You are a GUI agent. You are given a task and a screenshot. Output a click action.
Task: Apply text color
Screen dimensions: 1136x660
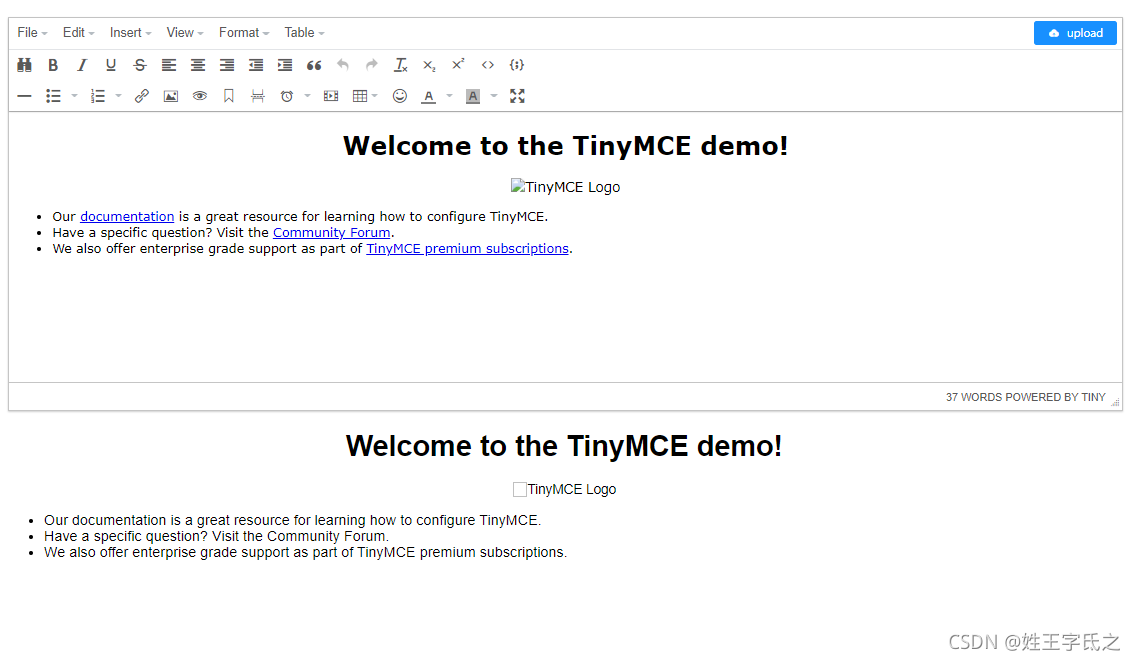click(429, 96)
